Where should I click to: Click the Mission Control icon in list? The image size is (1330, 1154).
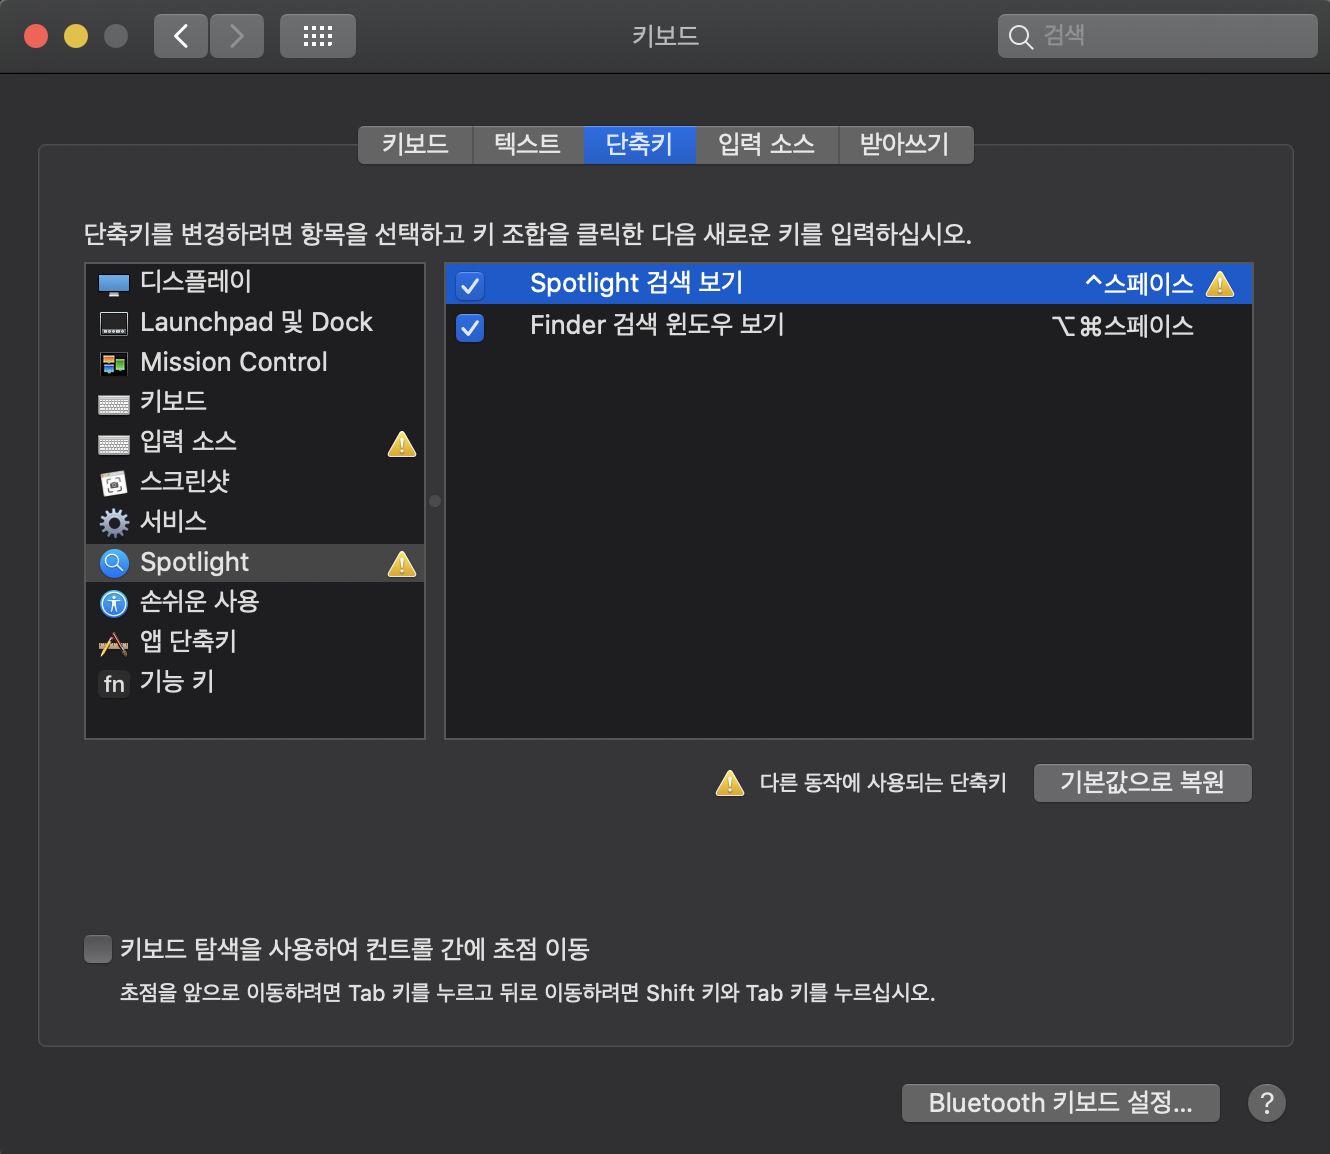114,364
